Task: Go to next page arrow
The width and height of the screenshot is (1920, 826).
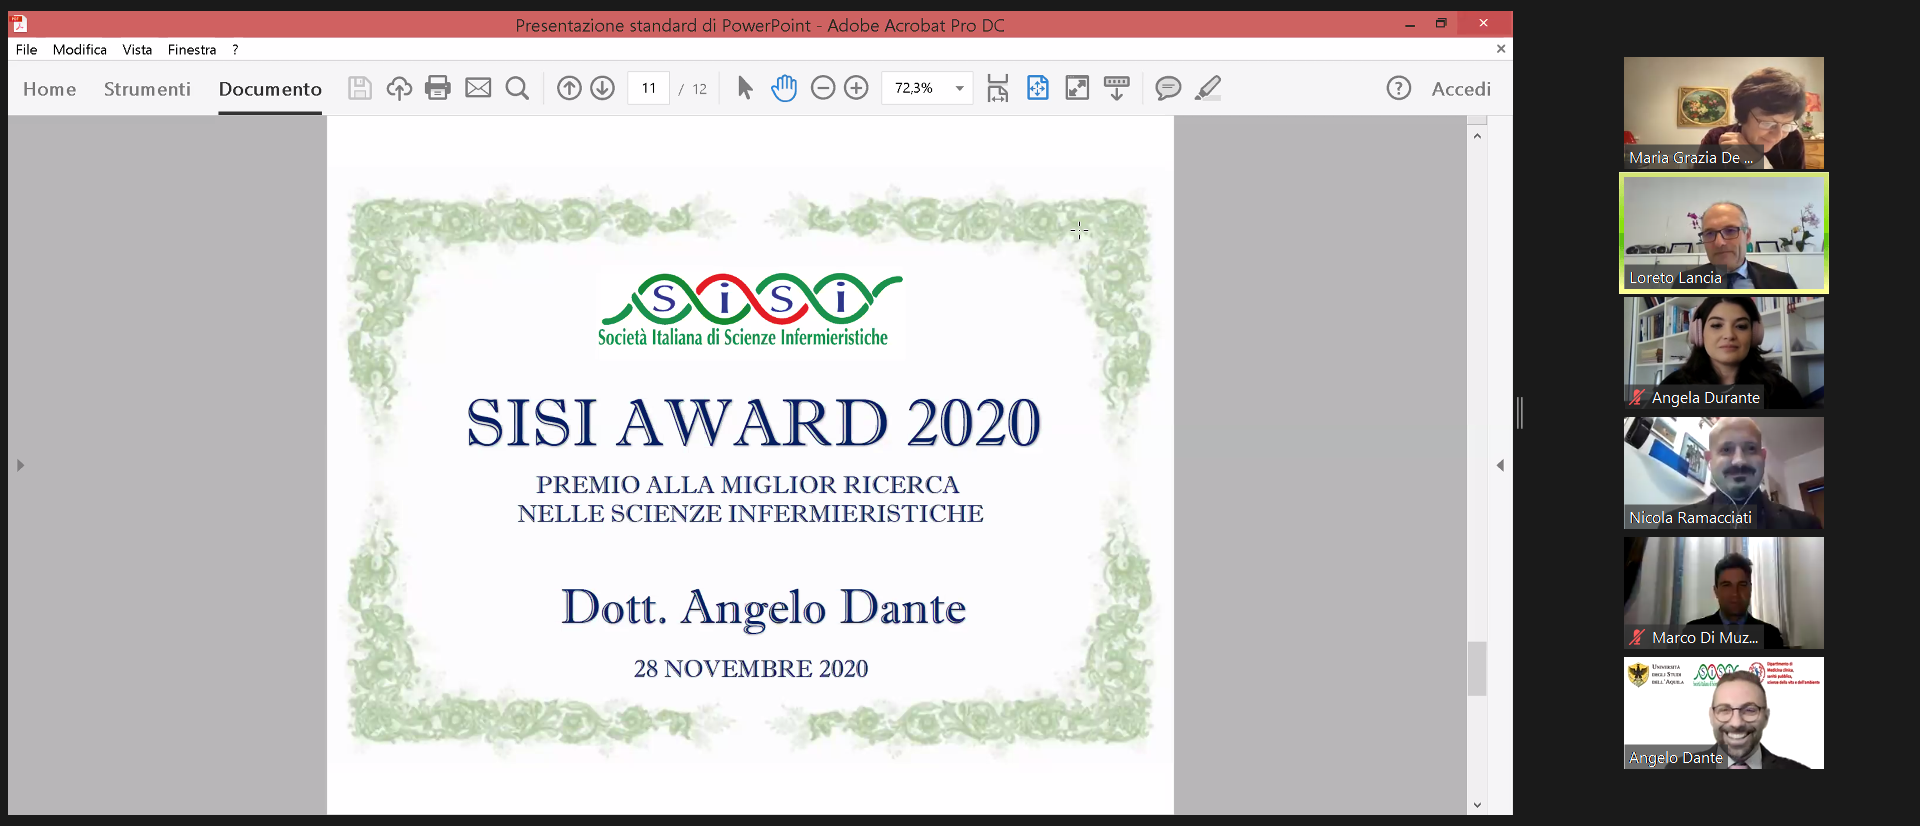Action: point(602,88)
